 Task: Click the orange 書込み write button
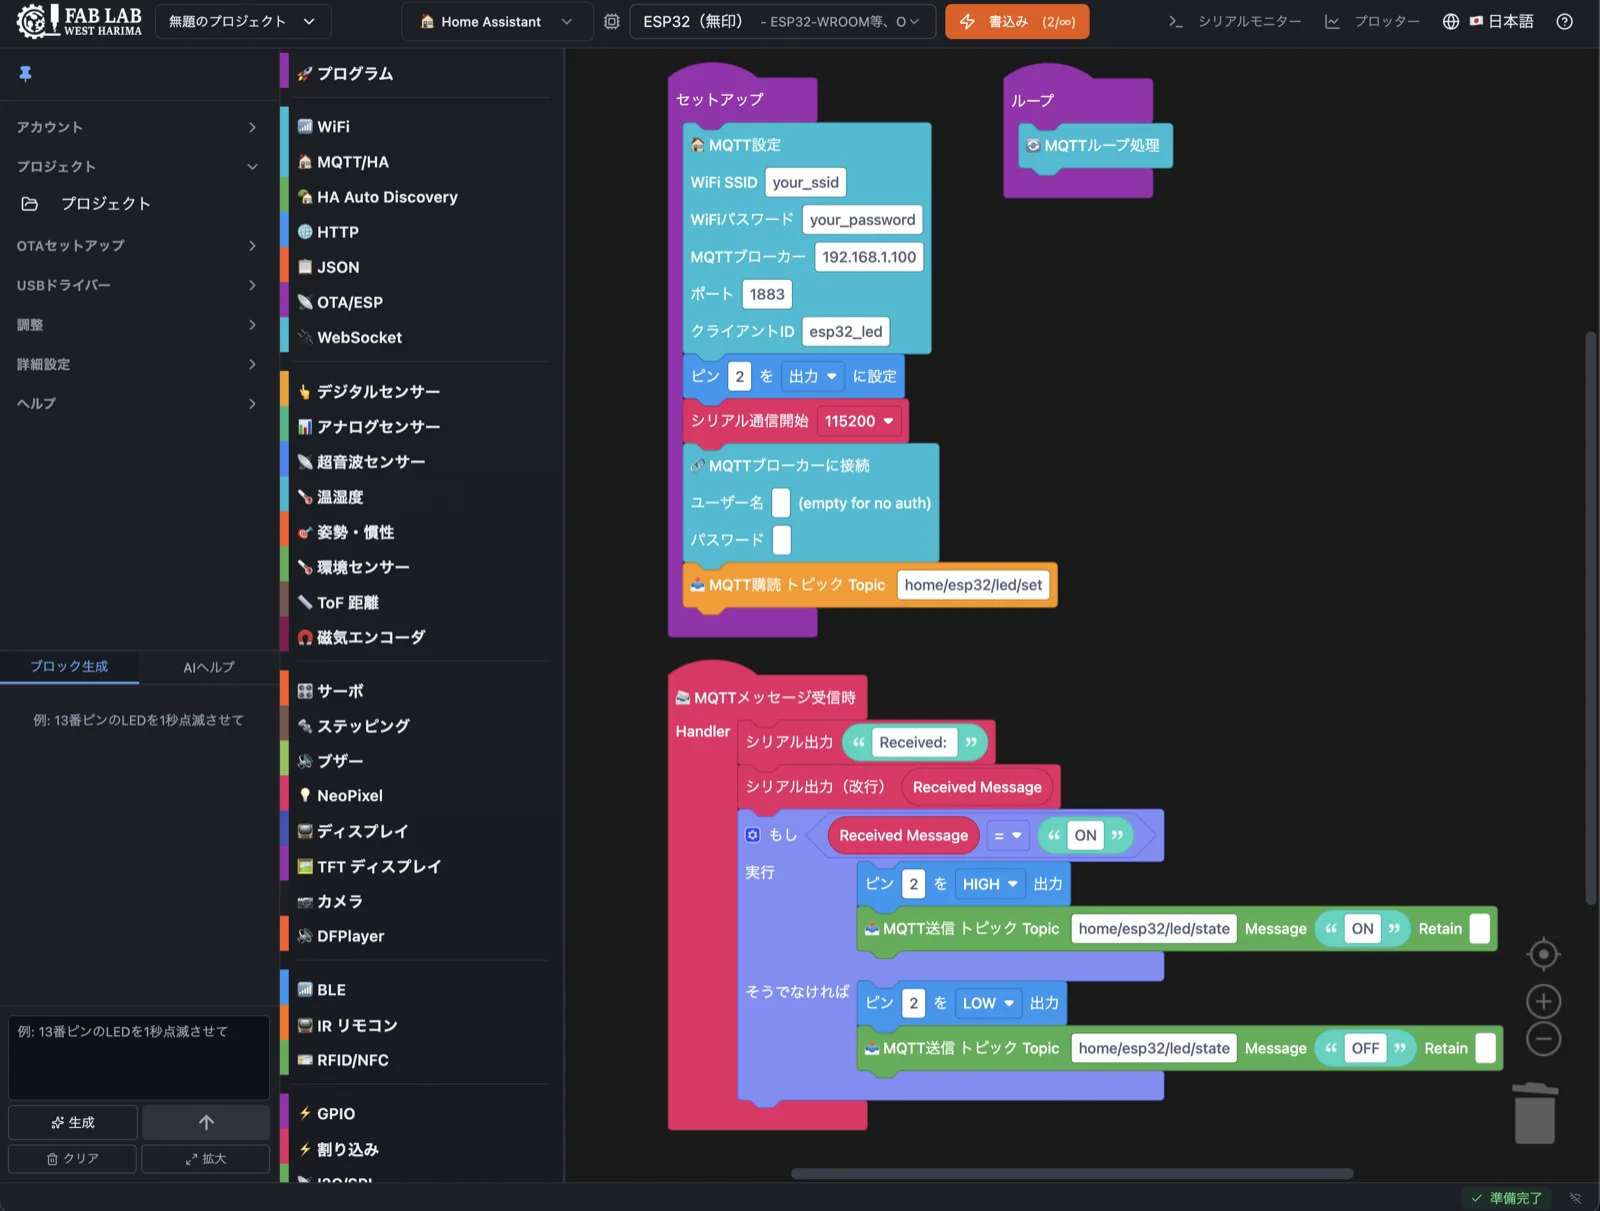[1016, 21]
